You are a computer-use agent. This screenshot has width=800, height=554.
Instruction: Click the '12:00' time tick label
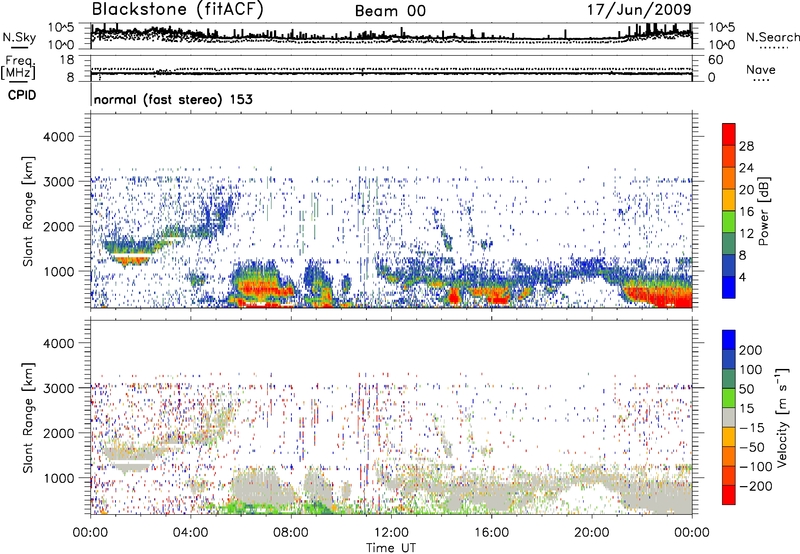[391, 533]
